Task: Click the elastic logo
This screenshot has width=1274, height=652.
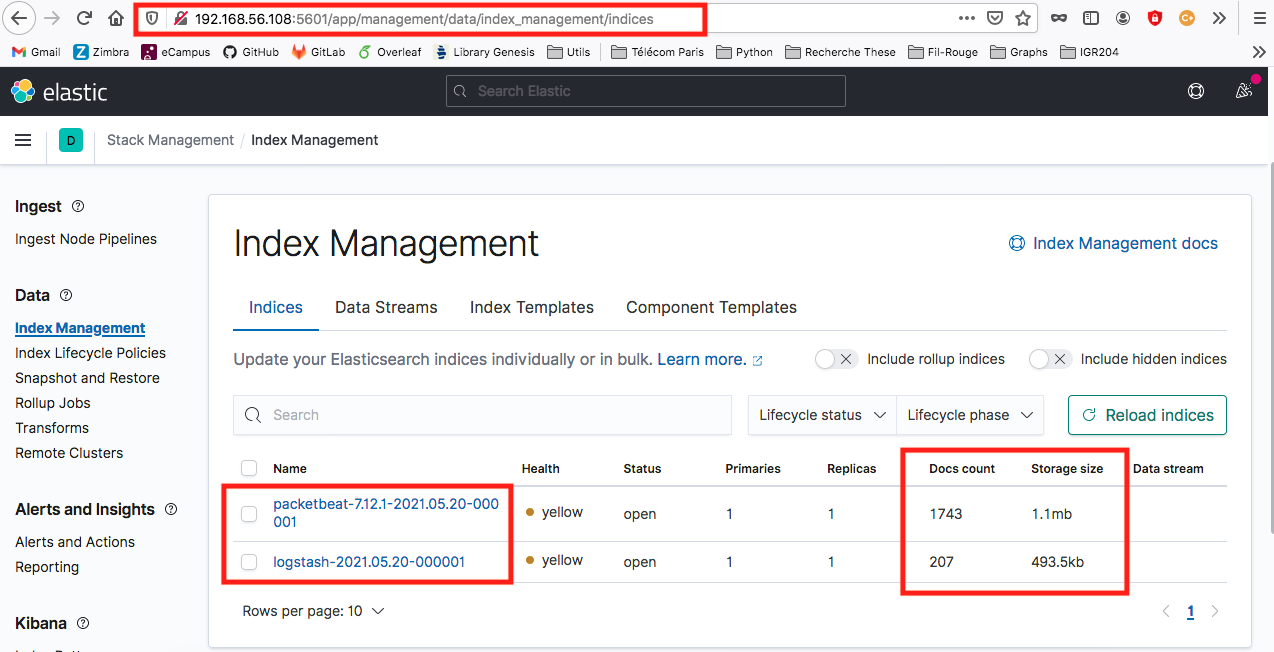Action: 59,92
